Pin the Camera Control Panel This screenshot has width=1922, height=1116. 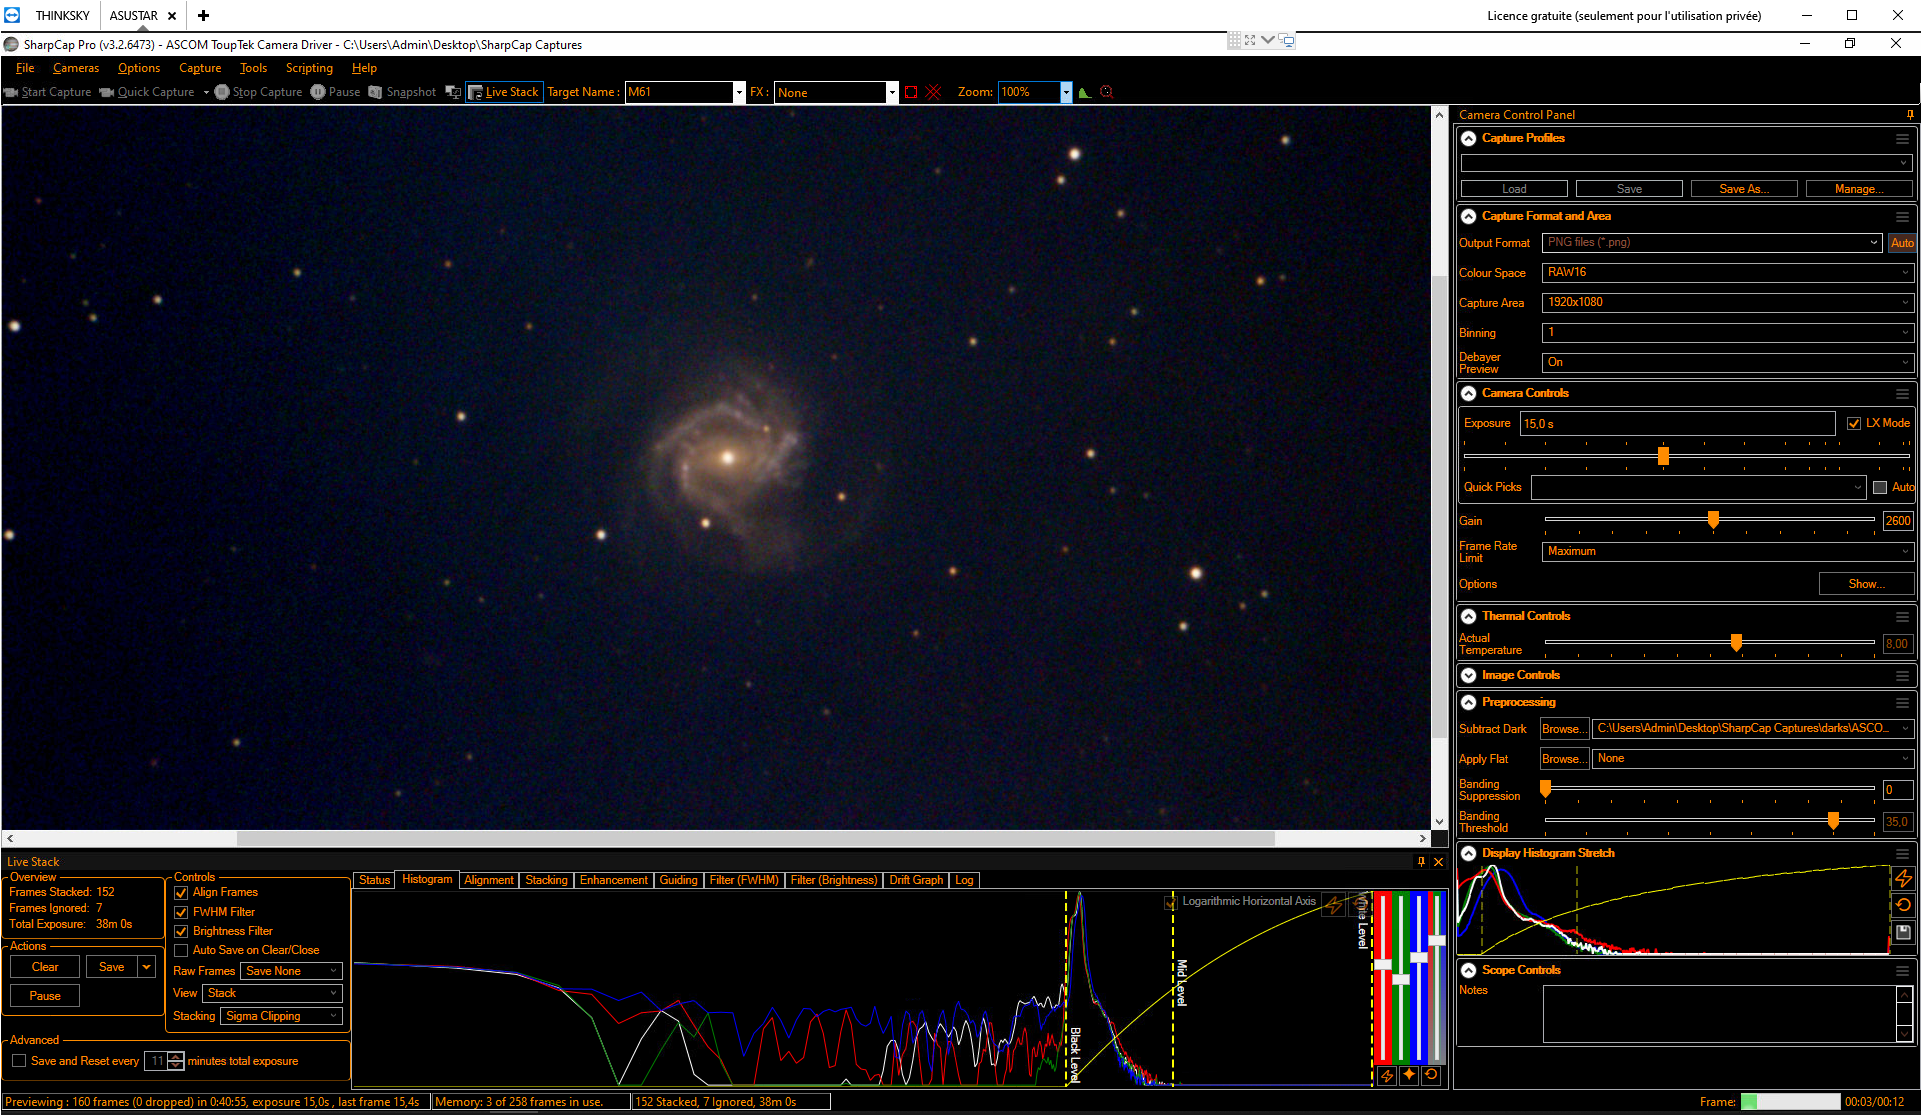coord(1910,114)
